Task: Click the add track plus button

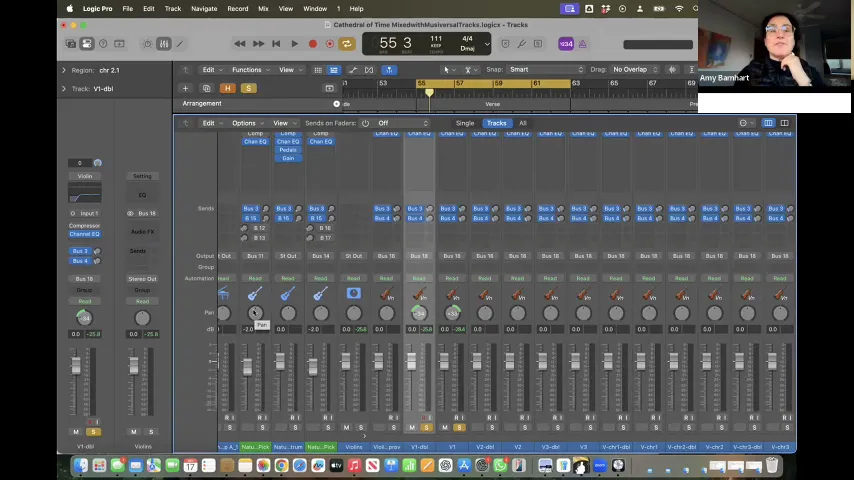Action: click(x=185, y=88)
